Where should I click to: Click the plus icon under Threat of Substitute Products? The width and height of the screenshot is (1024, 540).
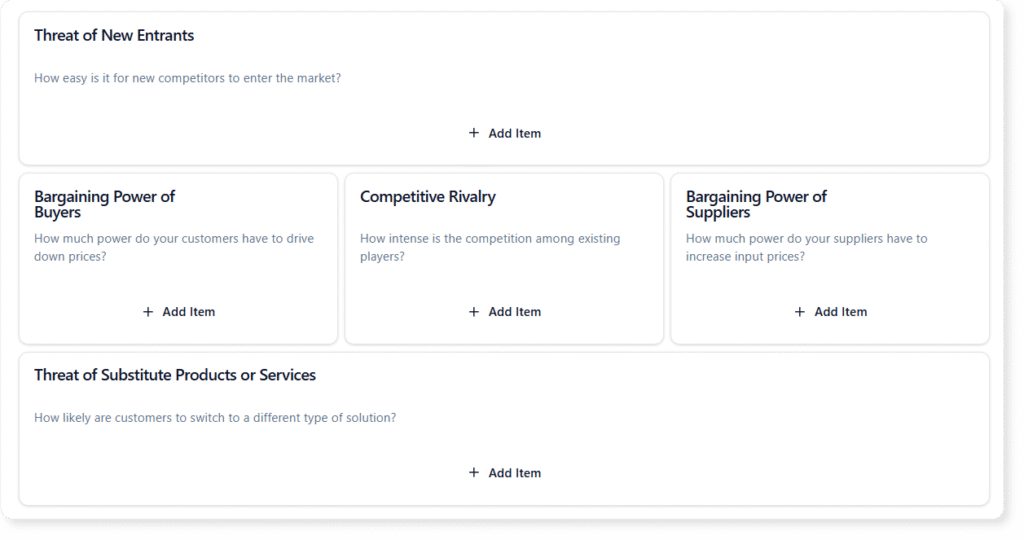pyautogui.click(x=474, y=473)
